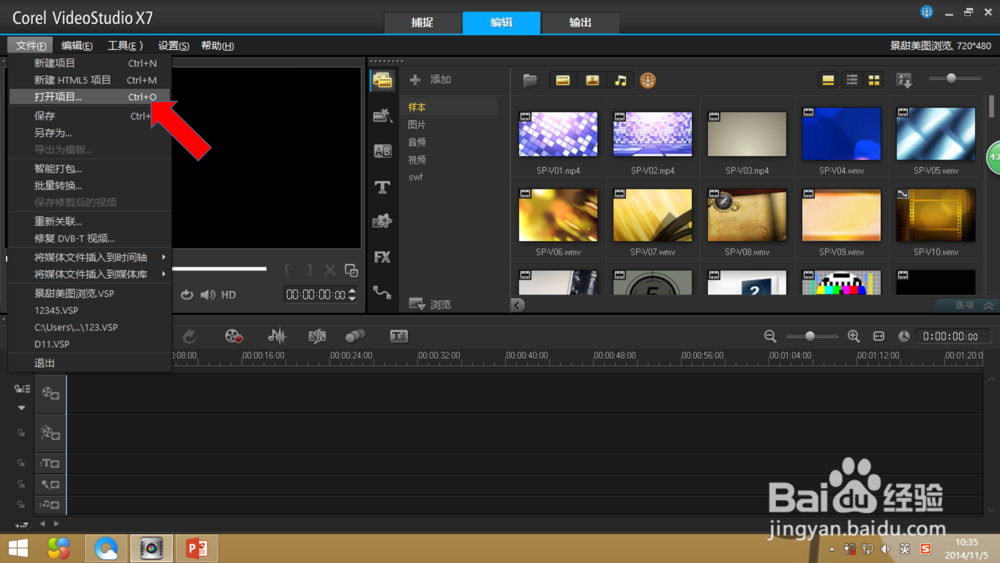
Task: Expand the track list dropdown arrow
Action: pos(22,407)
